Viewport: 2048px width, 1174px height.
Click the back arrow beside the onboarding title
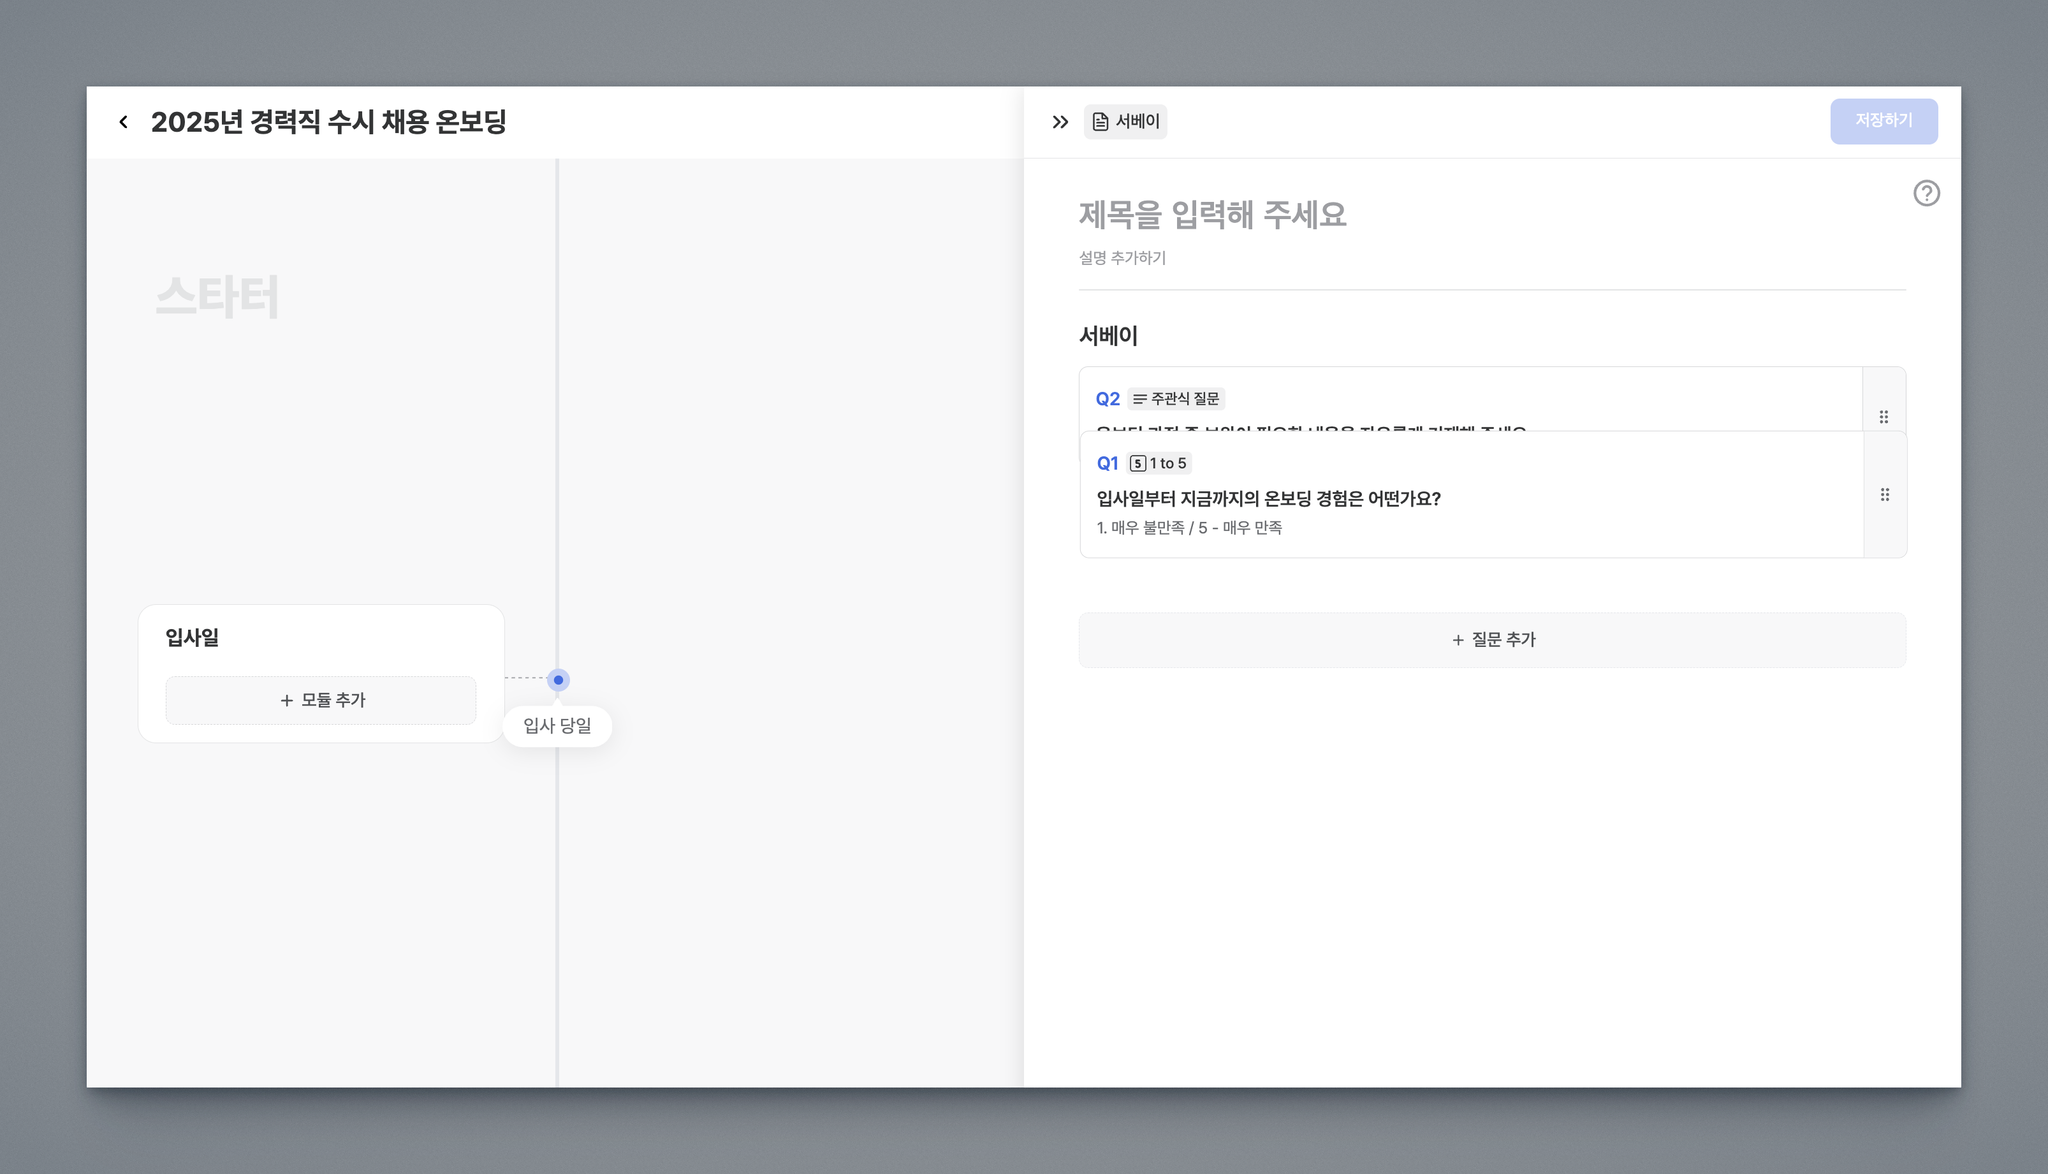click(123, 122)
